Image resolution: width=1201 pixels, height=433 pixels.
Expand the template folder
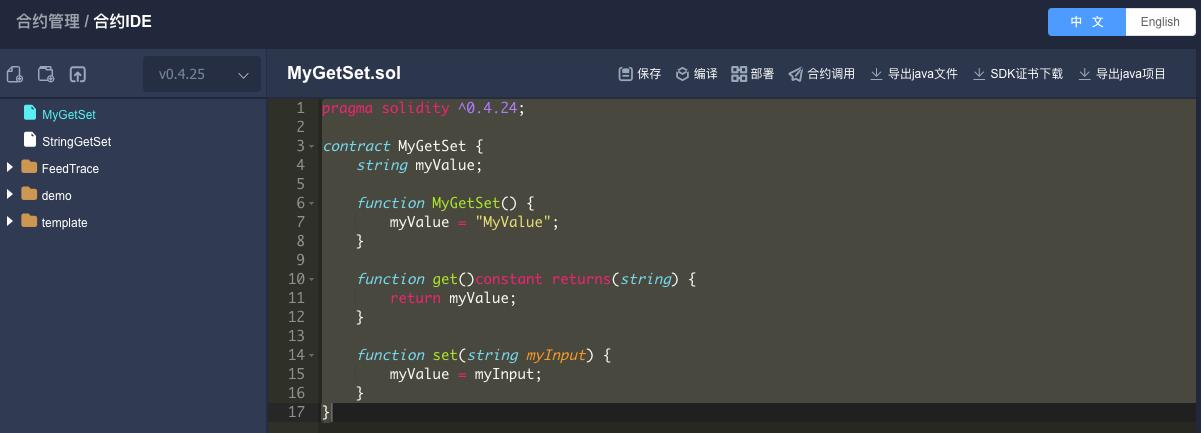pos(10,222)
